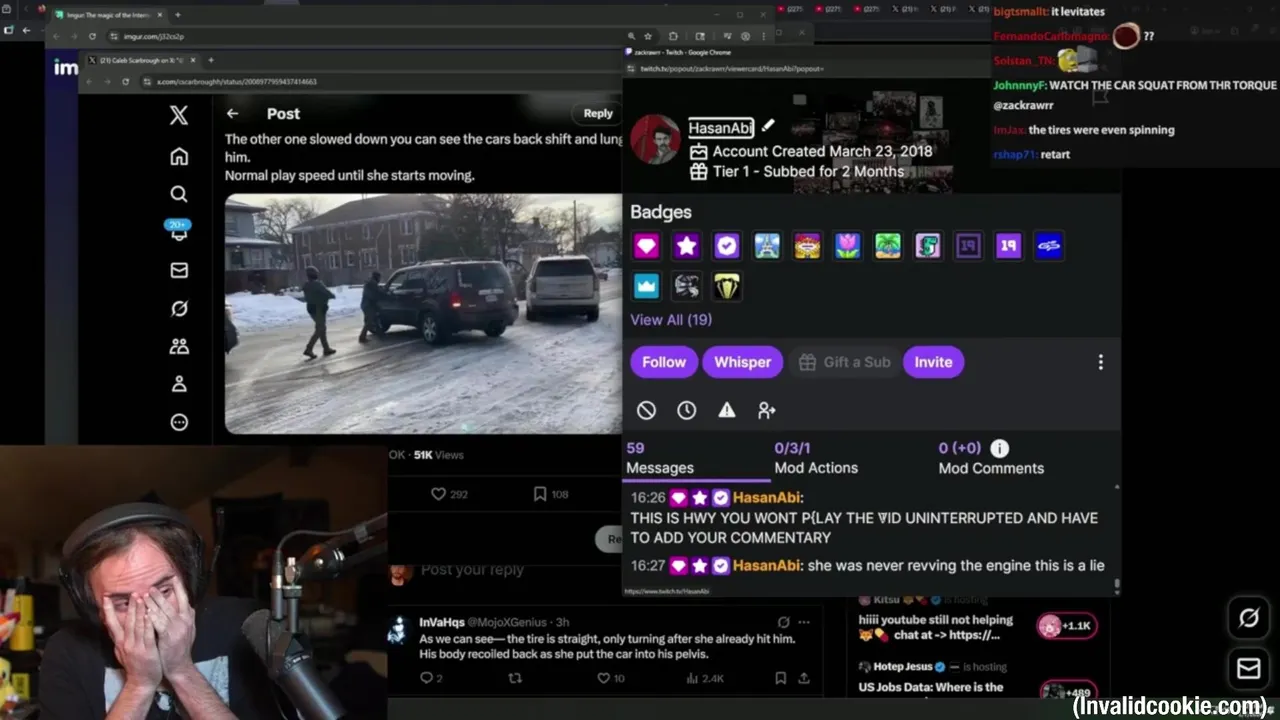Select the bright purple 19 badge

tap(1008, 246)
